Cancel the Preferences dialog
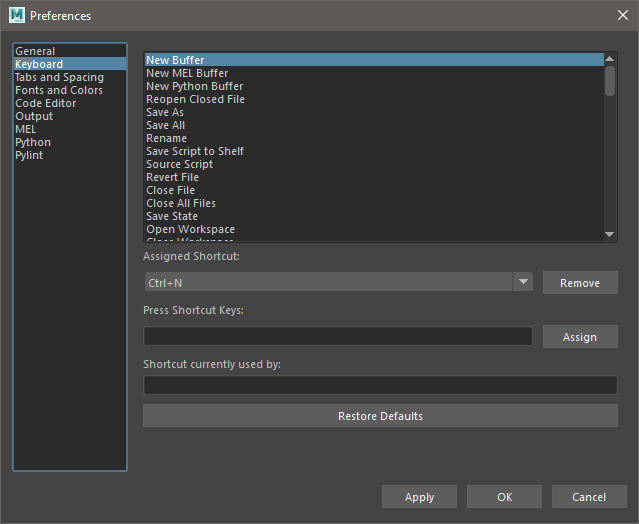639x524 pixels. [x=589, y=497]
